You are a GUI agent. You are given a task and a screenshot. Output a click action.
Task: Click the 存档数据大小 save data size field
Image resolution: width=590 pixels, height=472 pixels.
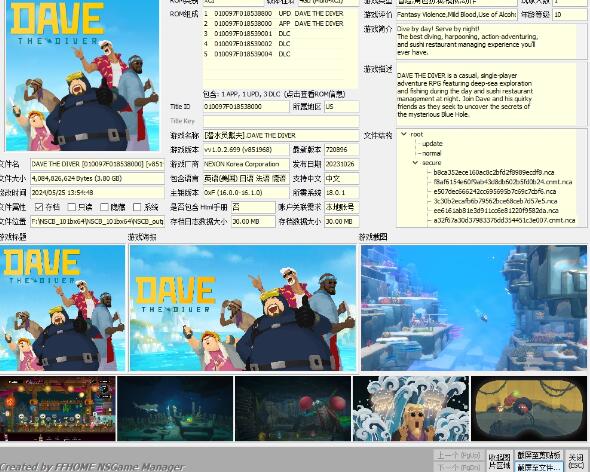coord(342,221)
